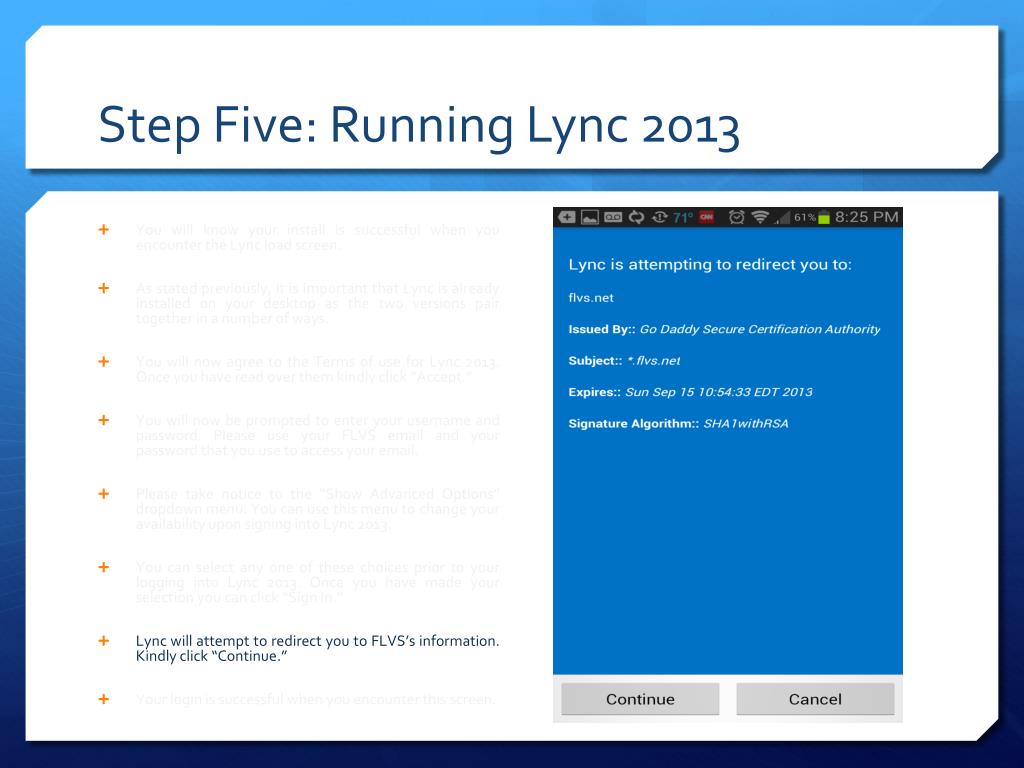
Task: Click the orange plus bullet beside 'Lync will attempt'
Action: click(104, 641)
